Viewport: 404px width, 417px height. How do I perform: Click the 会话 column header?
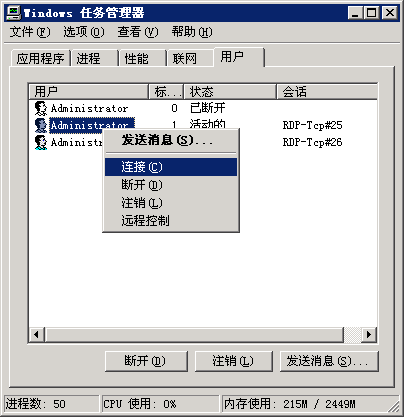pyautogui.click(x=327, y=91)
